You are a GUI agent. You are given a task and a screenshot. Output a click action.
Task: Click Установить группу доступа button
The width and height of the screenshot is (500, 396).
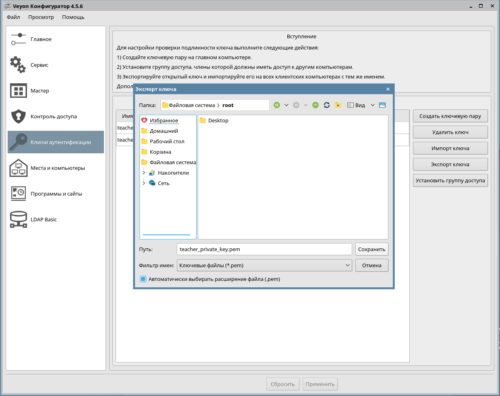click(x=450, y=180)
